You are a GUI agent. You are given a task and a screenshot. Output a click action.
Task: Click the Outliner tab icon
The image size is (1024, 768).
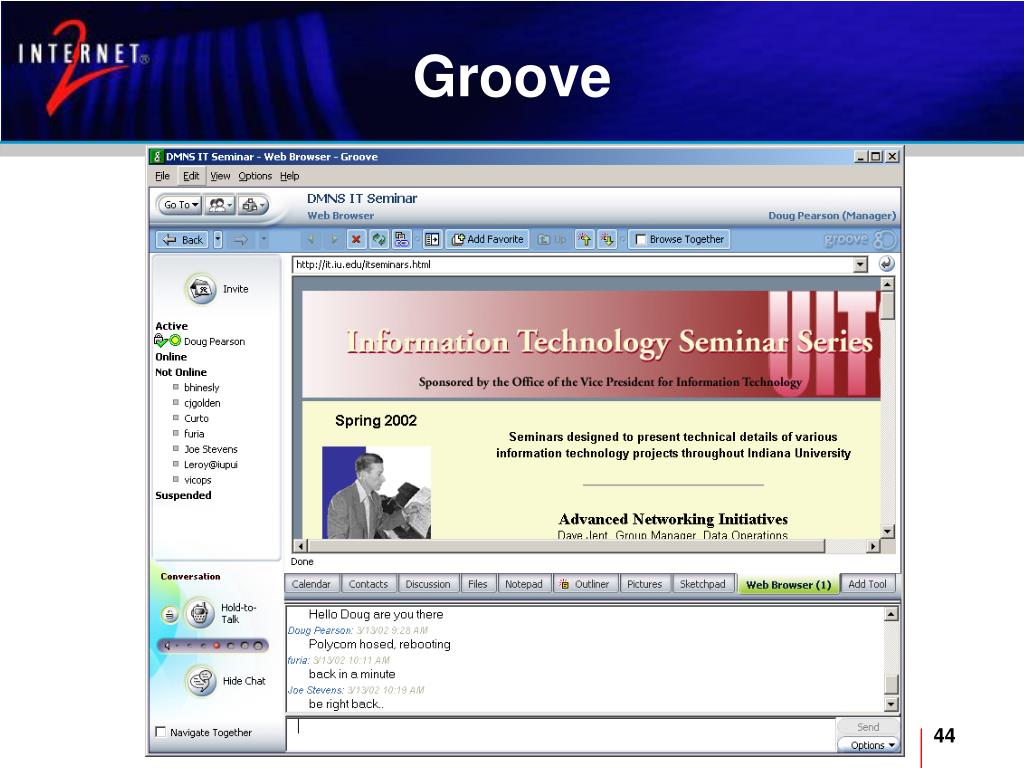pyautogui.click(x=564, y=584)
